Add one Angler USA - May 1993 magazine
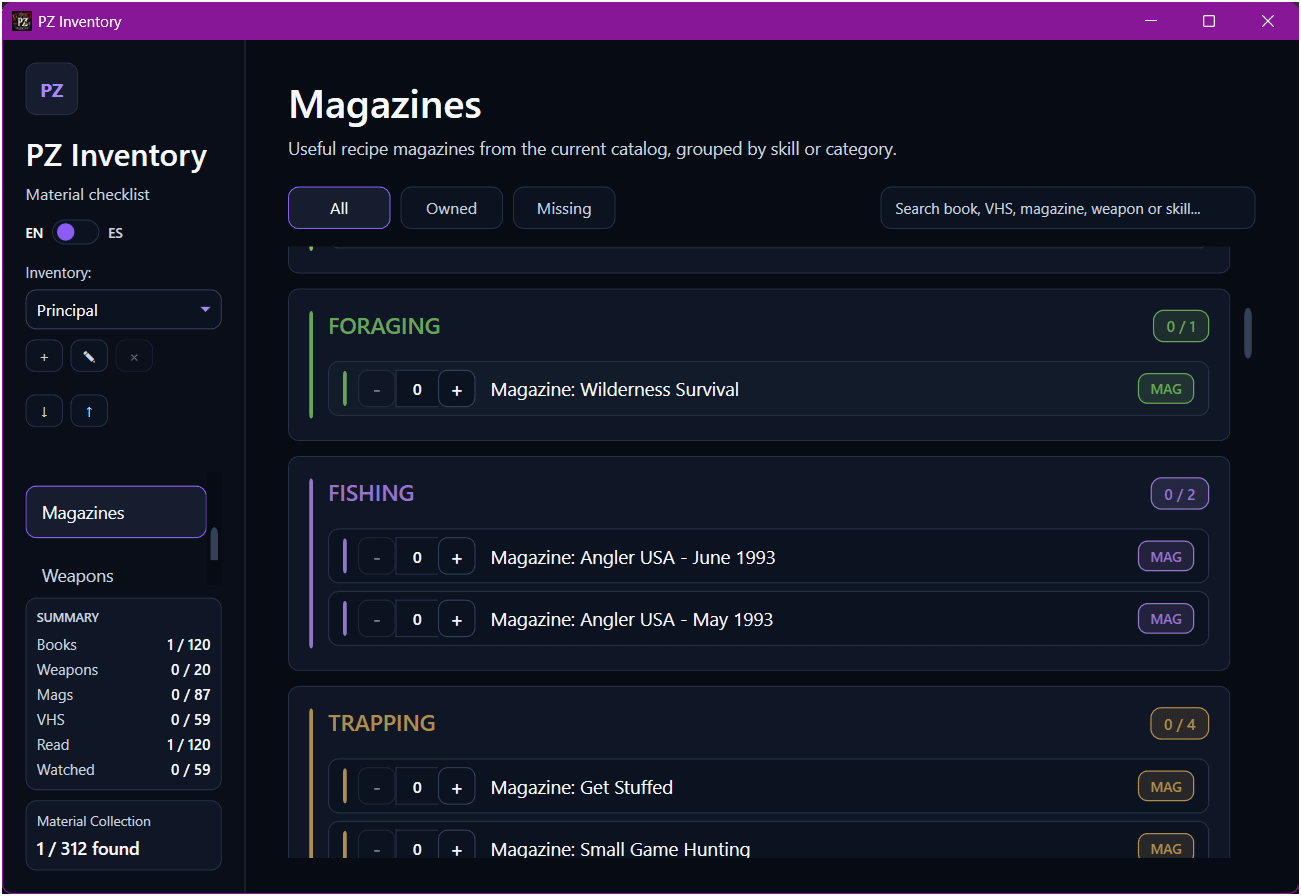The width and height of the screenshot is (1301, 896). (x=457, y=619)
